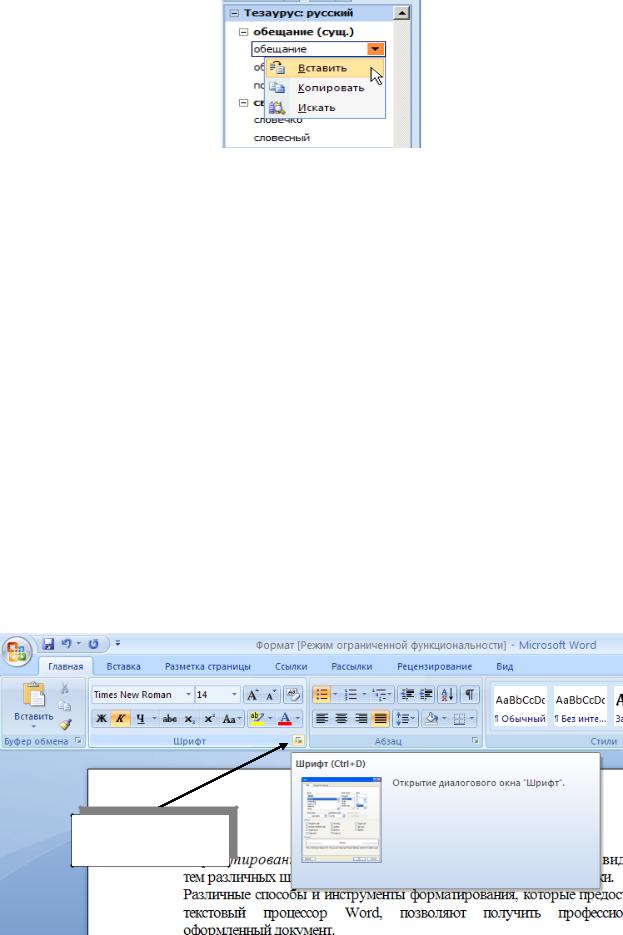
Task: Open the Ссылки ribbon tab
Action: point(291,667)
